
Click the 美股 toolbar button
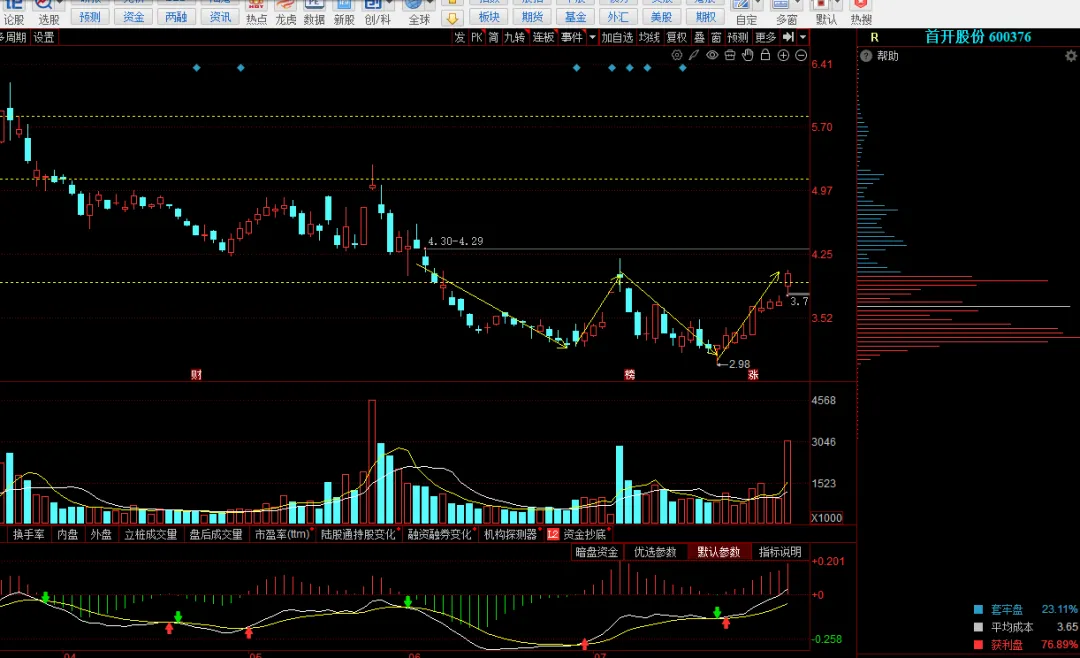pyautogui.click(x=661, y=17)
